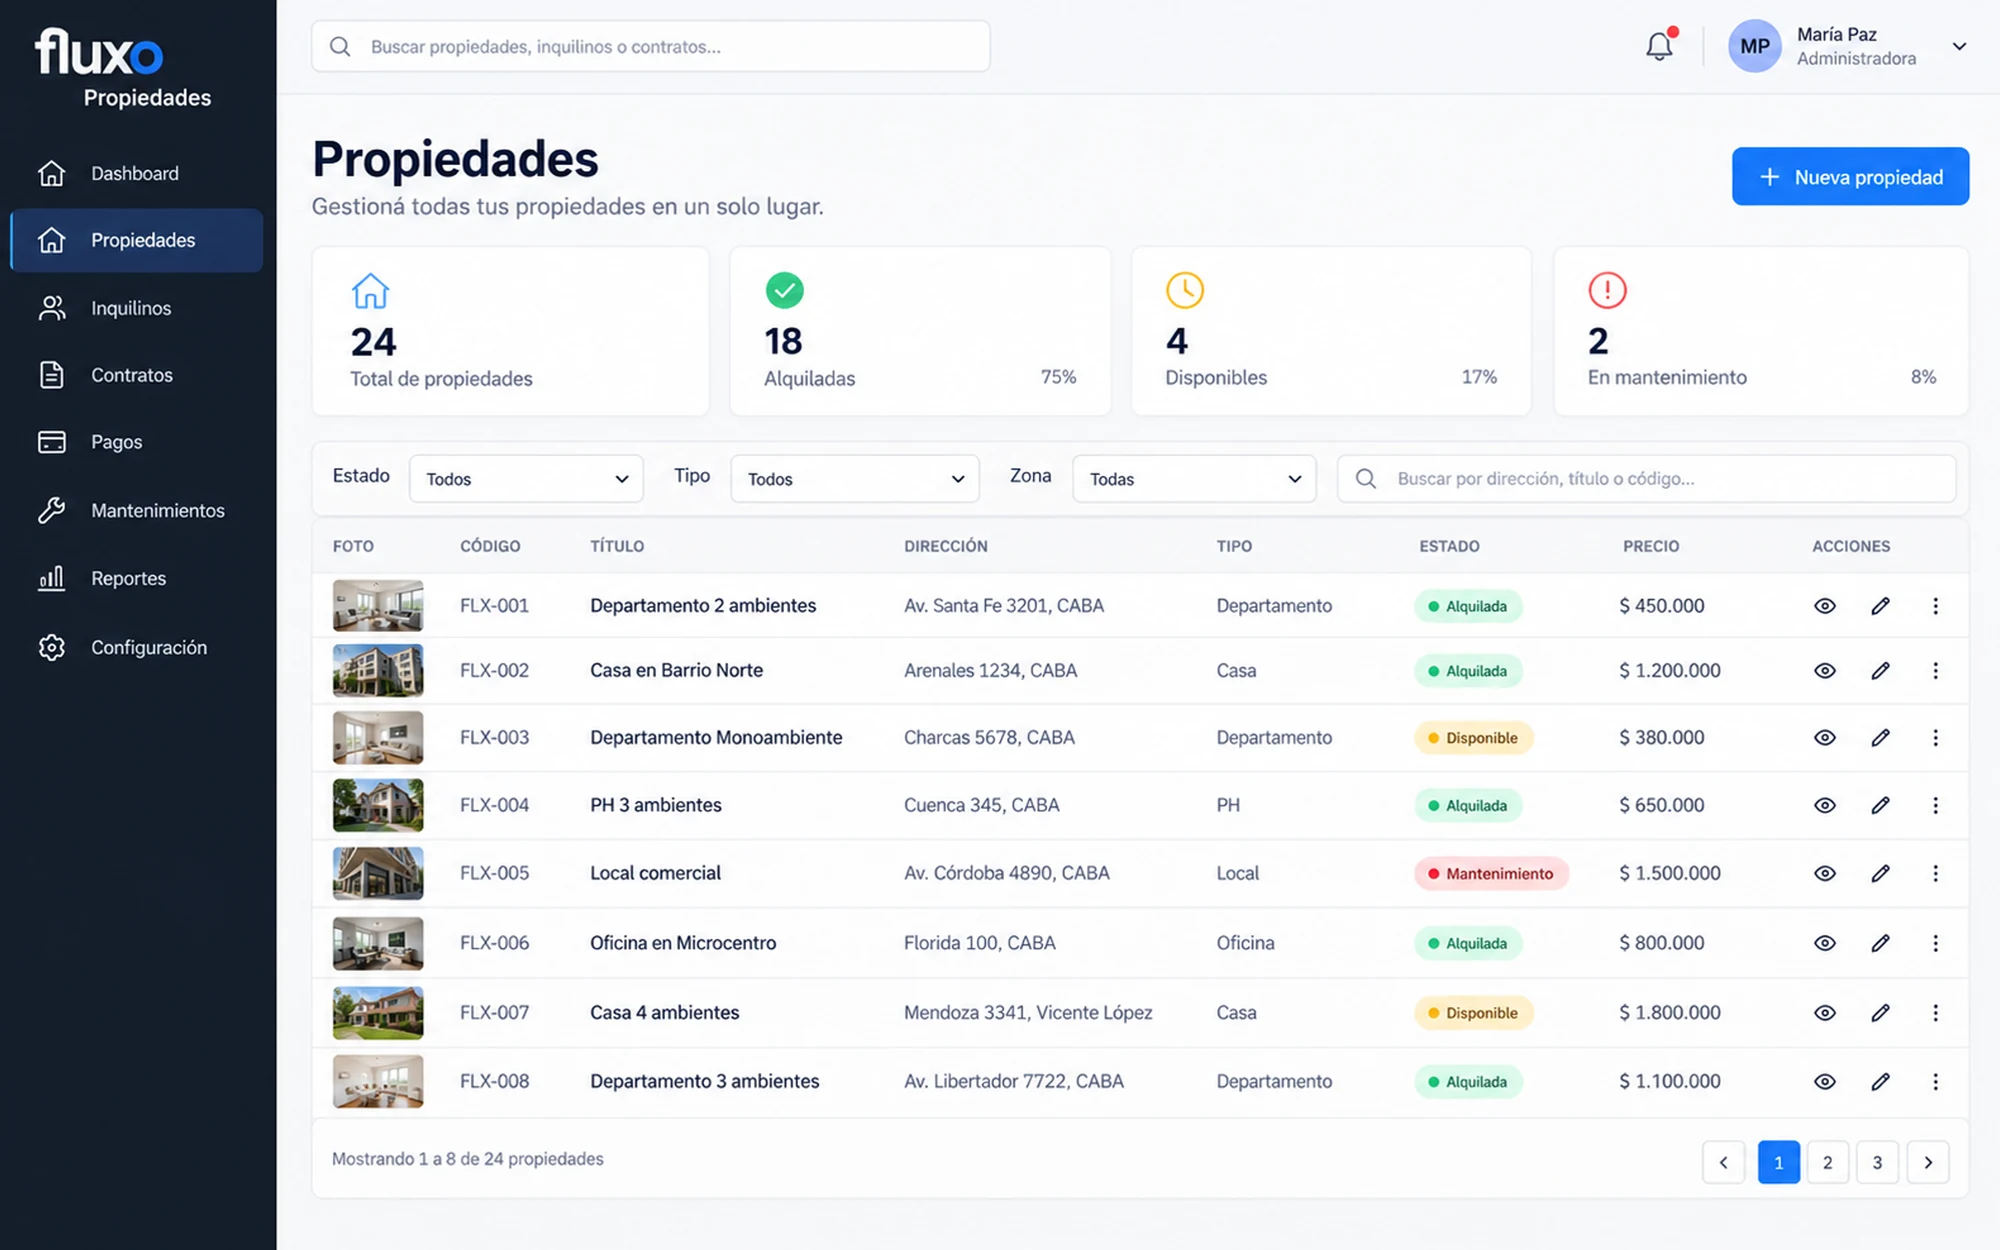
Task: Click the eye icon for FLX-002
Action: (x=1825, y=671)
